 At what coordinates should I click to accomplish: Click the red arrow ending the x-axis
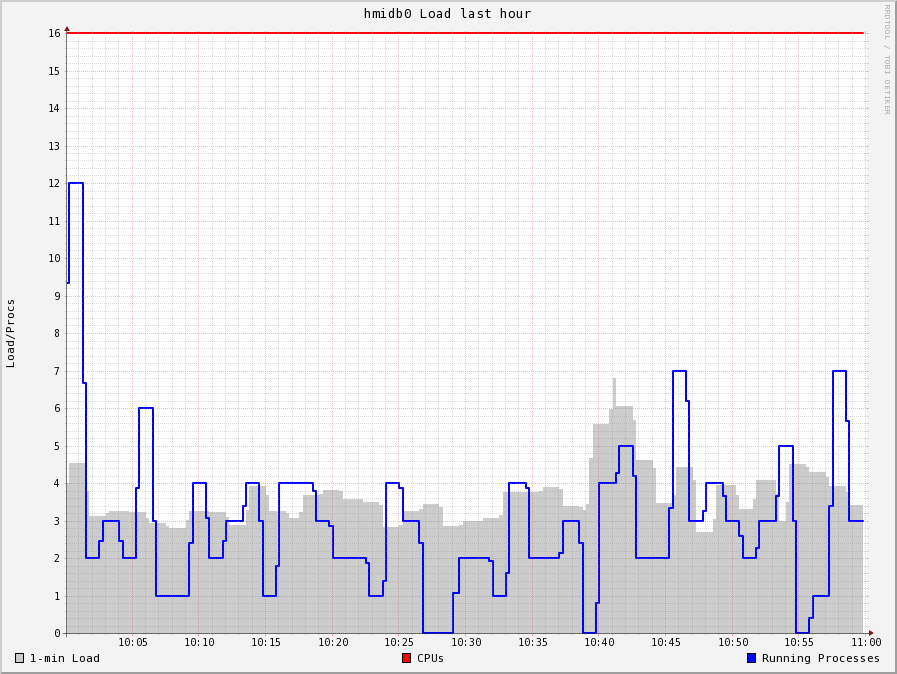pos(871,633)
